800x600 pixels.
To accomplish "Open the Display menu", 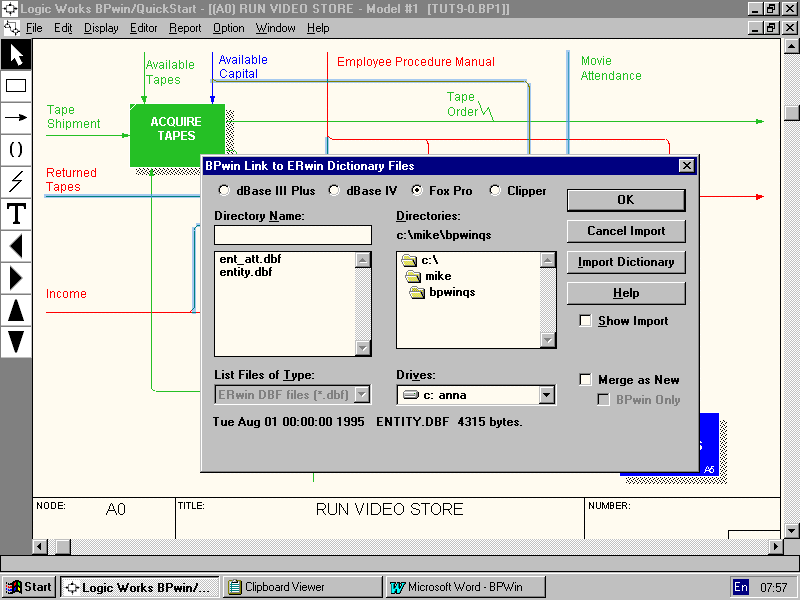I will (101, 28).
